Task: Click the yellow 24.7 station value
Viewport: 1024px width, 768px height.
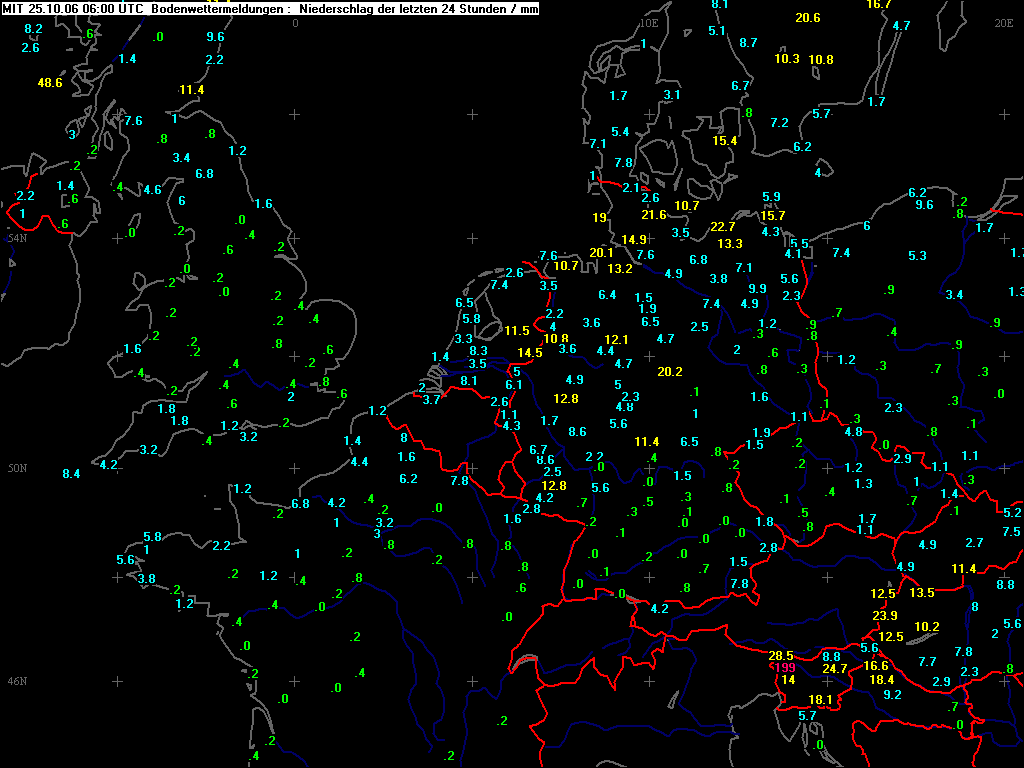Action: tap(835, 669)
